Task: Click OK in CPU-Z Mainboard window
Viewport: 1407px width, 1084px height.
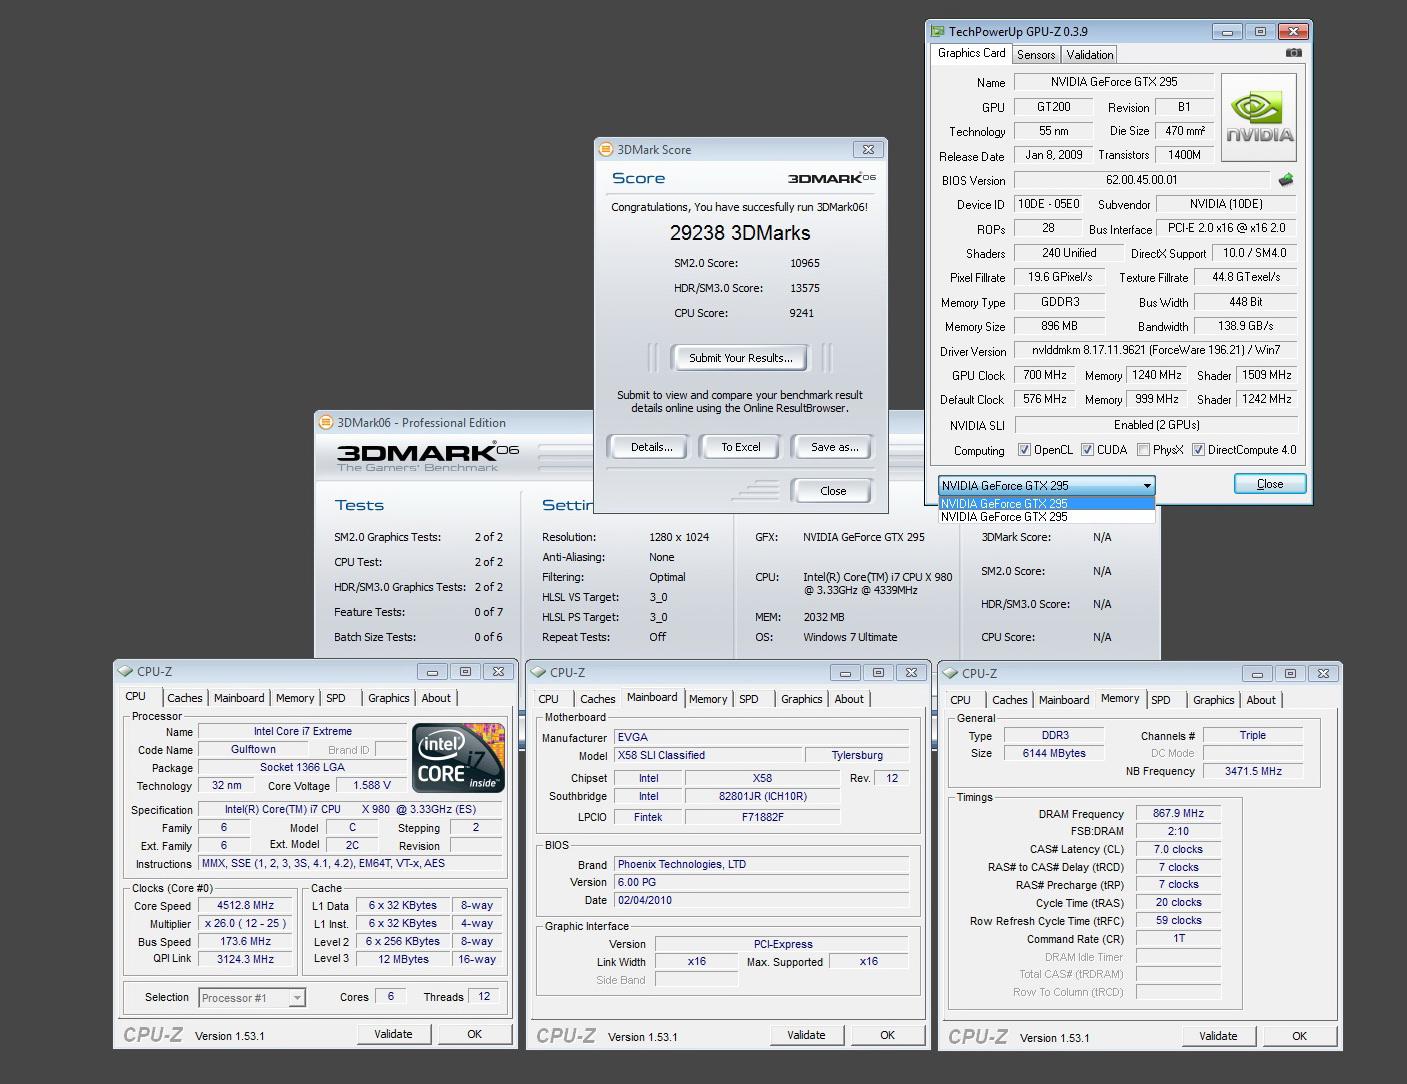Action: tap(887, 1035)
